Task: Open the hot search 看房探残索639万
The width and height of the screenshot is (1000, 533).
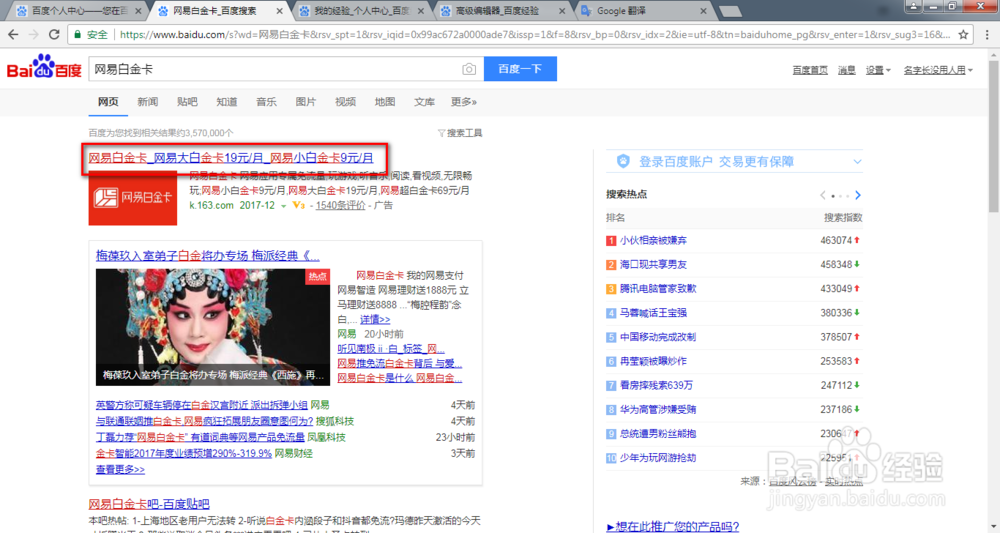Action: (x=656, y=385)
